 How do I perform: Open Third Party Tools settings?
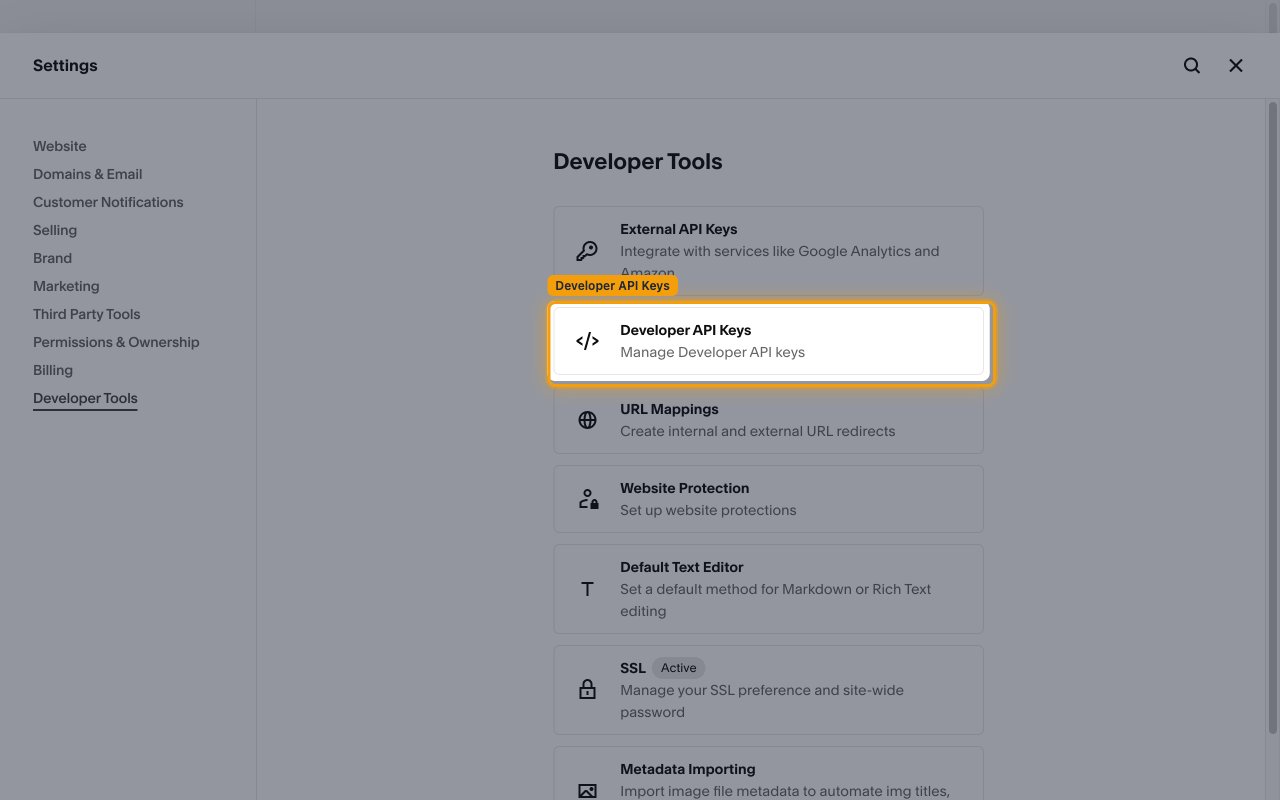click(x=87, y=314)
